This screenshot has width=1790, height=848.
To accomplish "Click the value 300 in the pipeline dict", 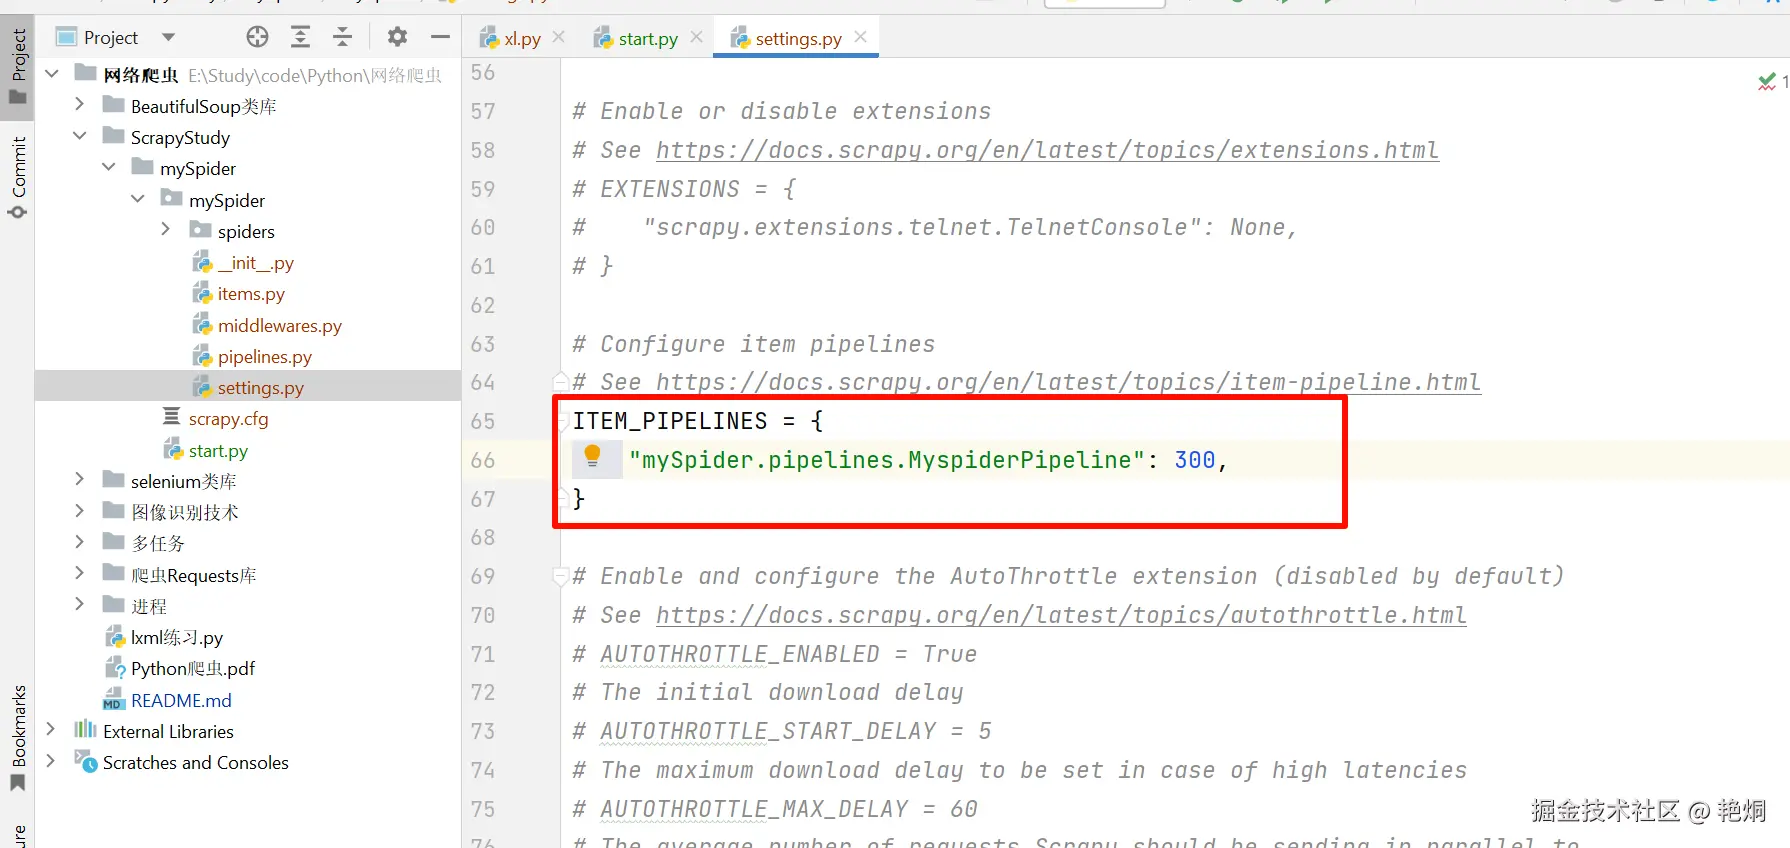I will pyautogui.click(x=1194, y=460).
